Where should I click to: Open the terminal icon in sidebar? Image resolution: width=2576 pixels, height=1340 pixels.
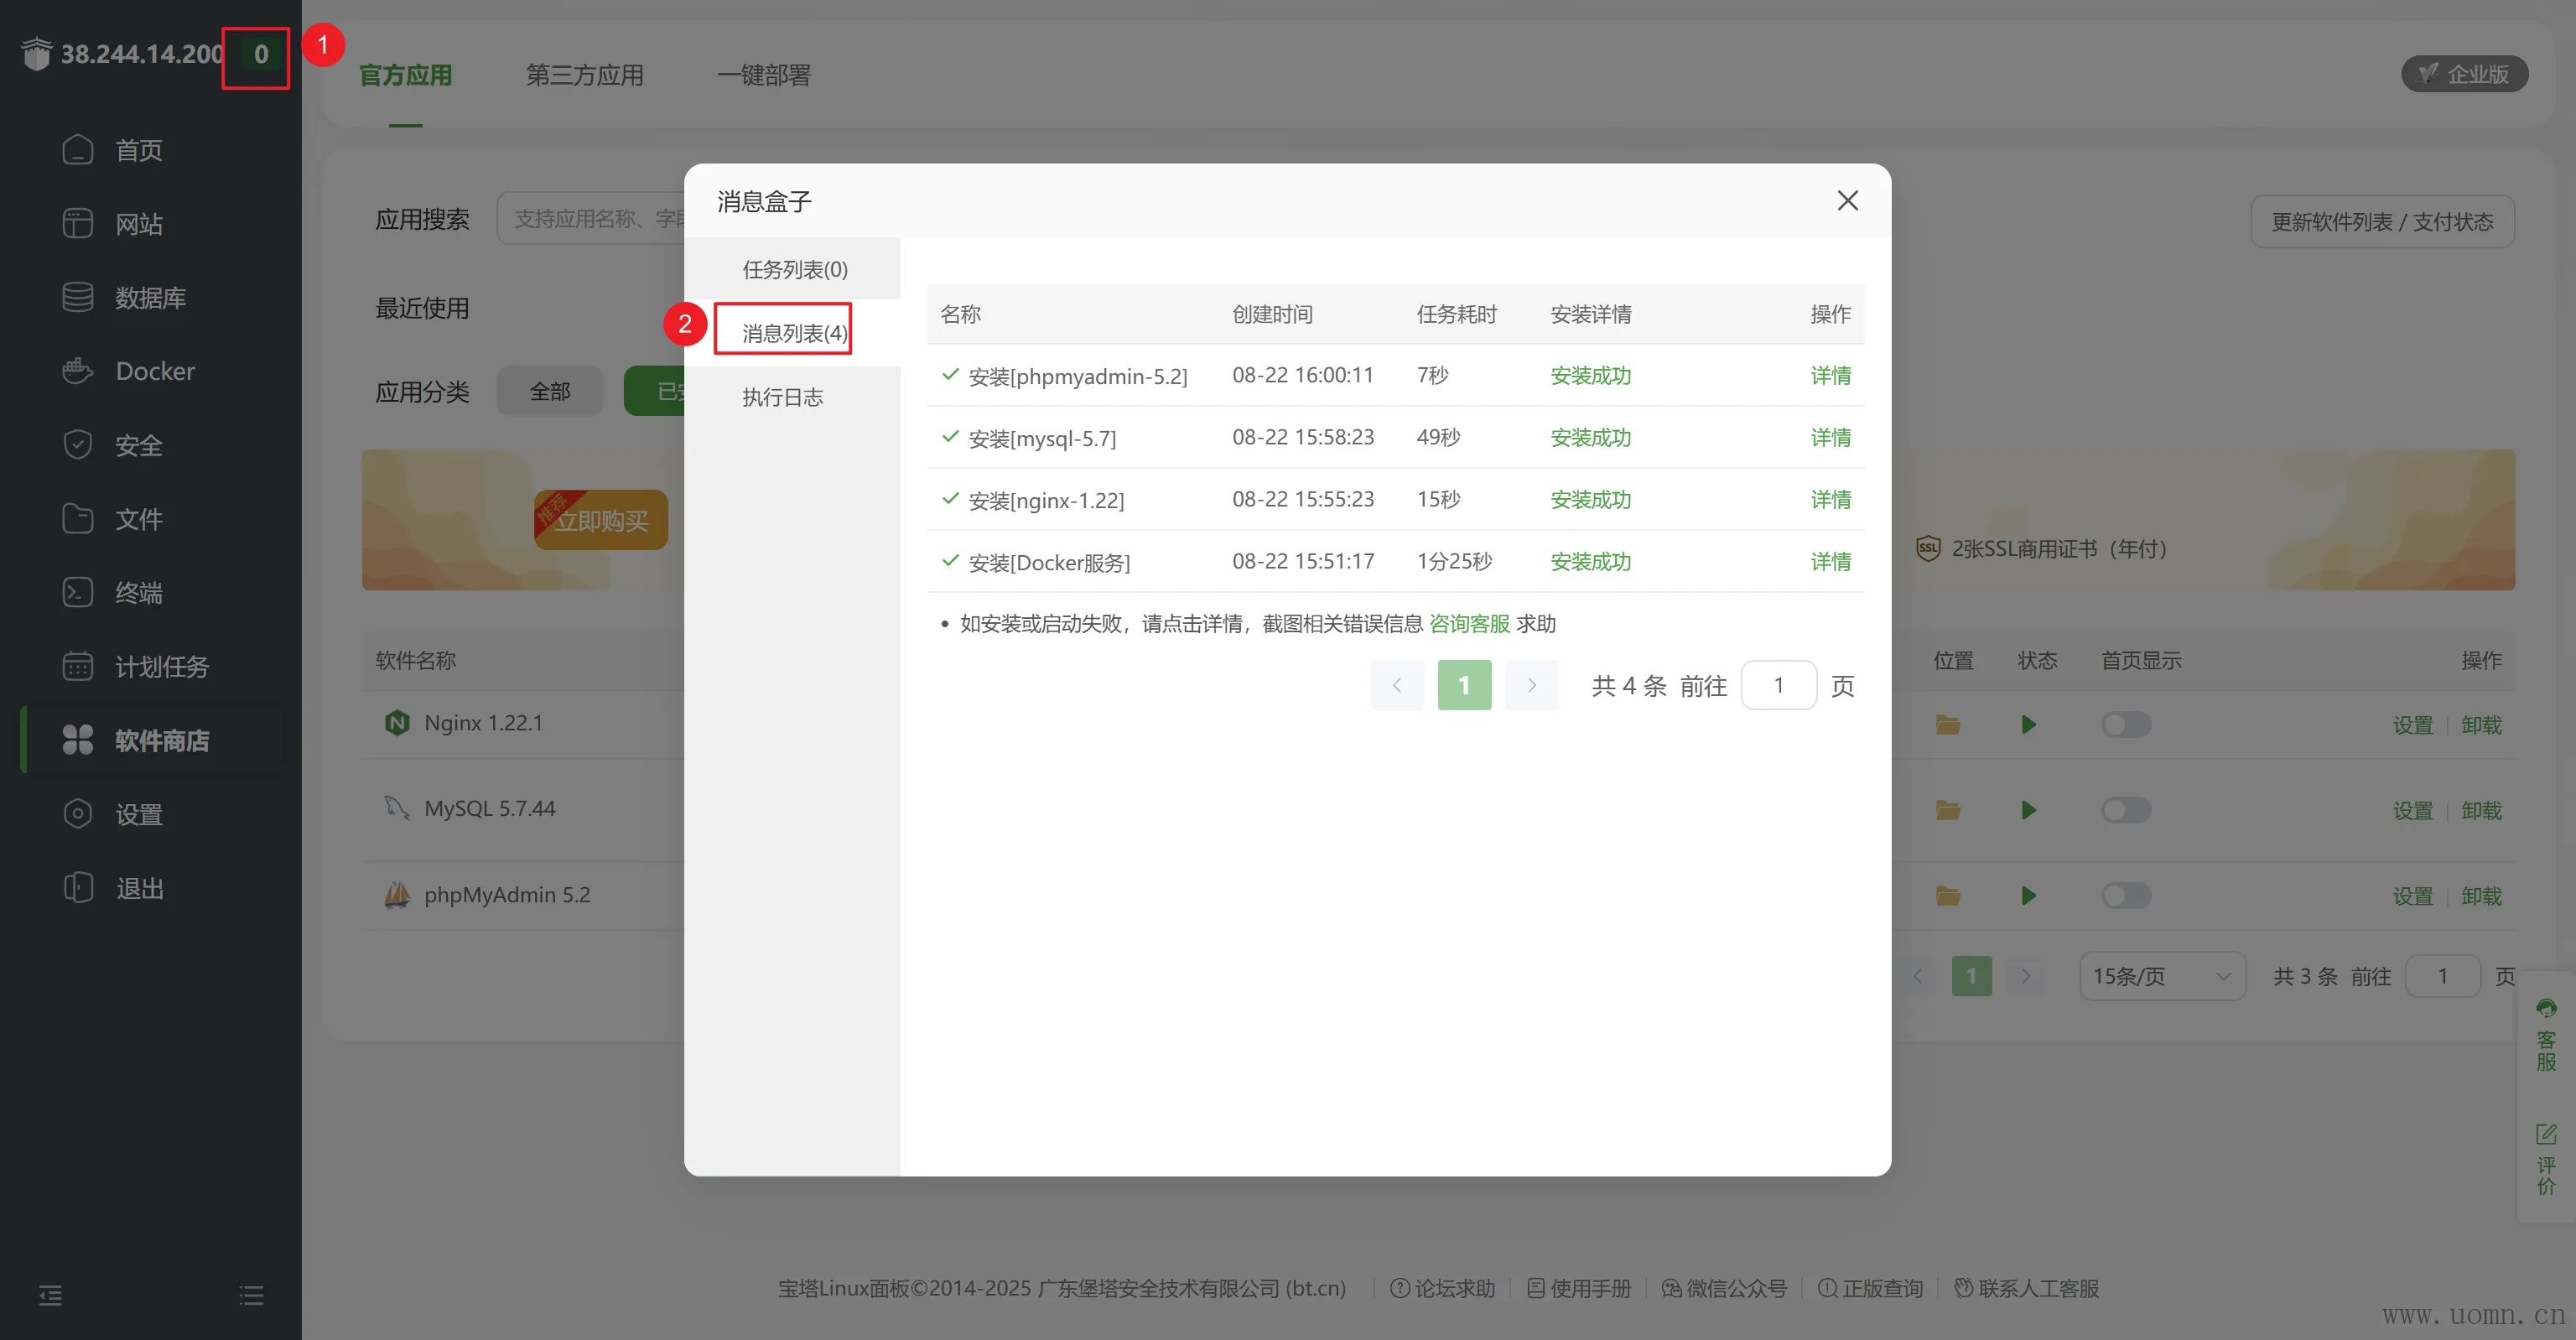click(x=77, y=592)
